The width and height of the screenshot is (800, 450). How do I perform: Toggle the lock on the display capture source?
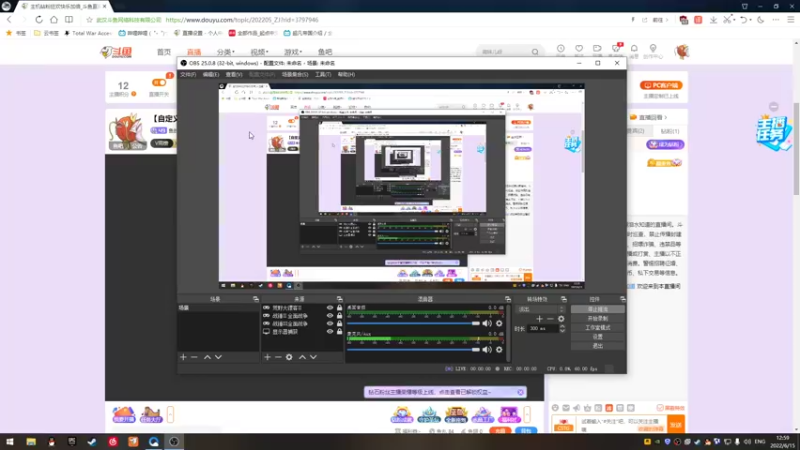[x=339, y=332]
